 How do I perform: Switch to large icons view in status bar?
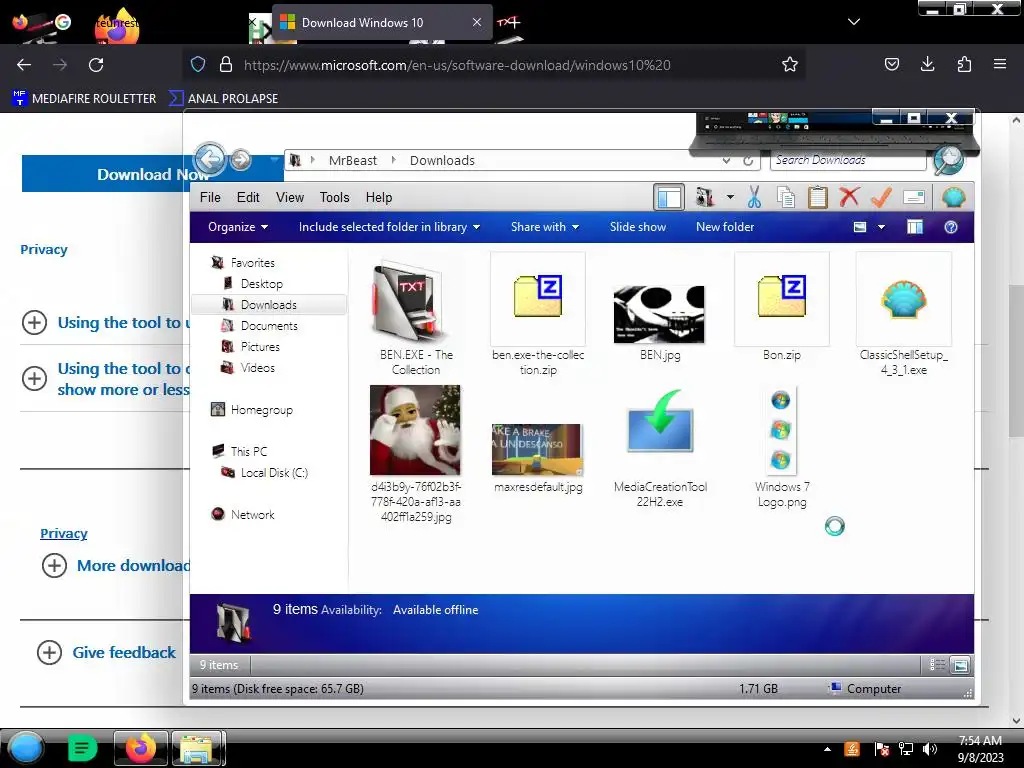coord(961,665)
